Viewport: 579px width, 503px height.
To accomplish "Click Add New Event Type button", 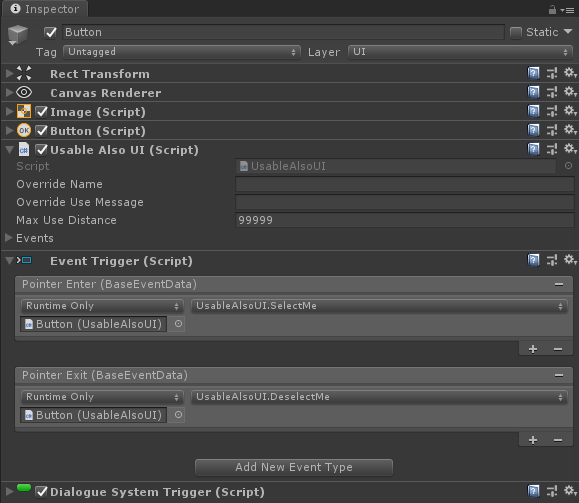I will click(x=294, y=467).
